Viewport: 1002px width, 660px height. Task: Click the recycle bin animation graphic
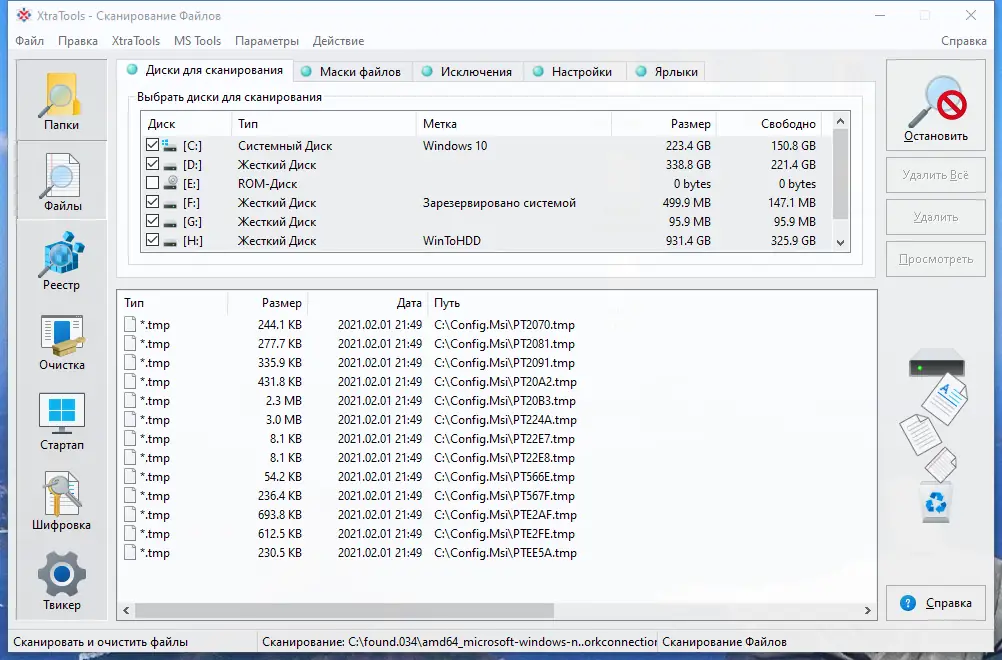936,503
